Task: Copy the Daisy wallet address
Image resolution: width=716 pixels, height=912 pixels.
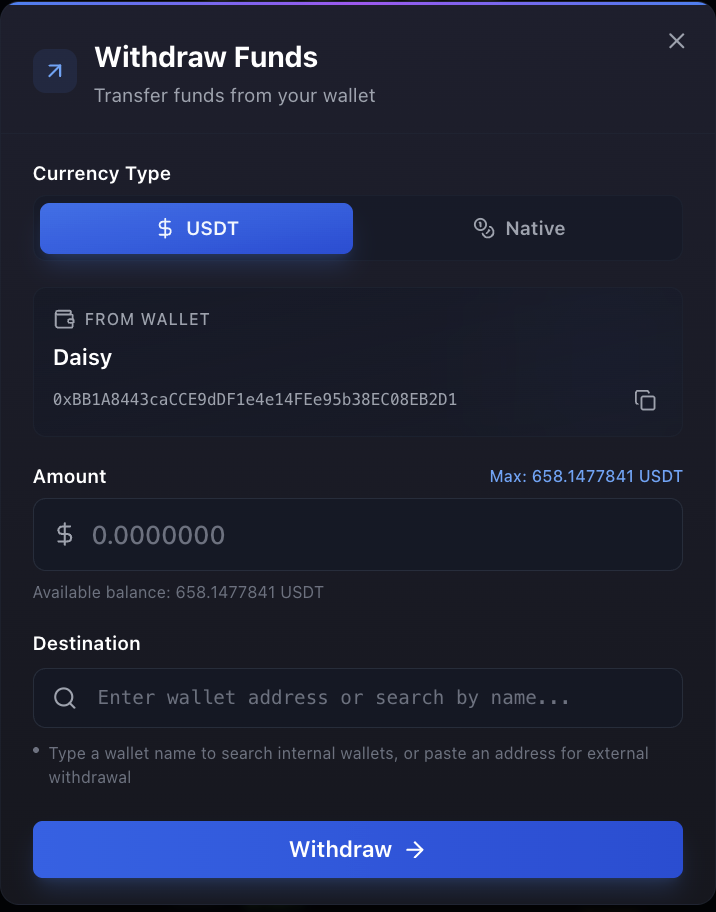Action: click(x=645, y=399)
